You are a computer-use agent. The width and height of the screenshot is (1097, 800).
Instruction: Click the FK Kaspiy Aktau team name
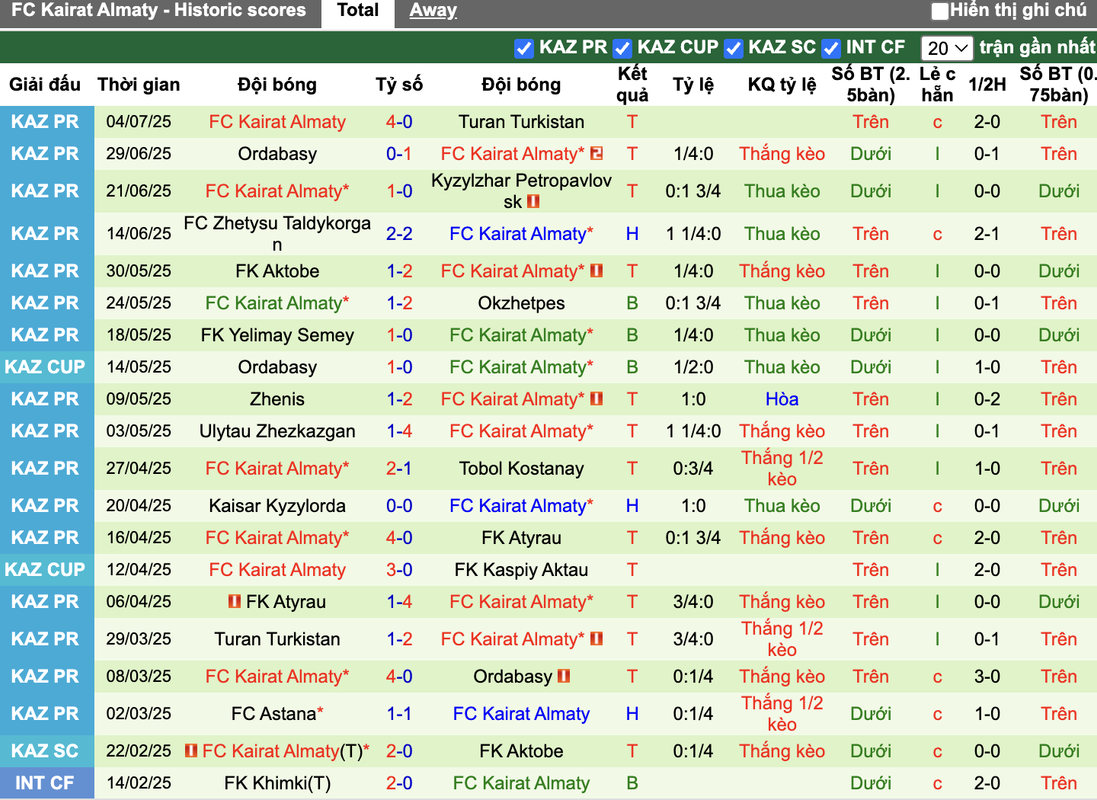[521, 570]
